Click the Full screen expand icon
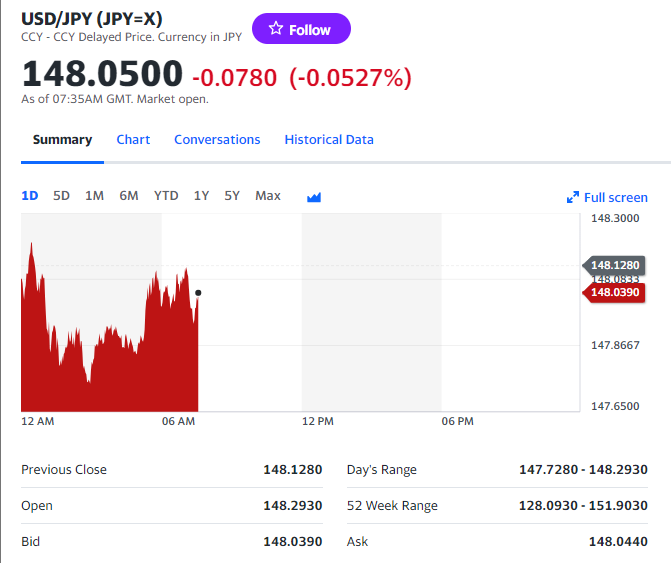 pos(573,198)
